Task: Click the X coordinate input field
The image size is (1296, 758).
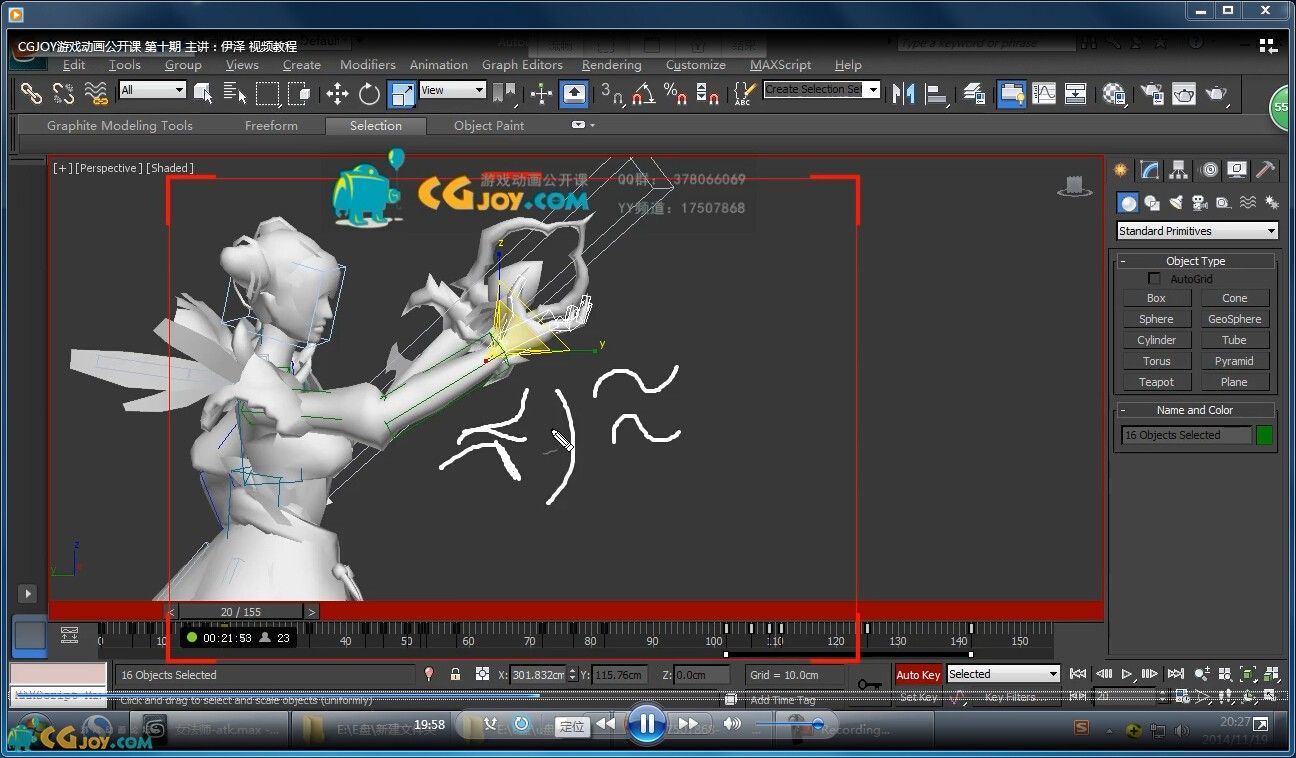Action: pos(537,675)
